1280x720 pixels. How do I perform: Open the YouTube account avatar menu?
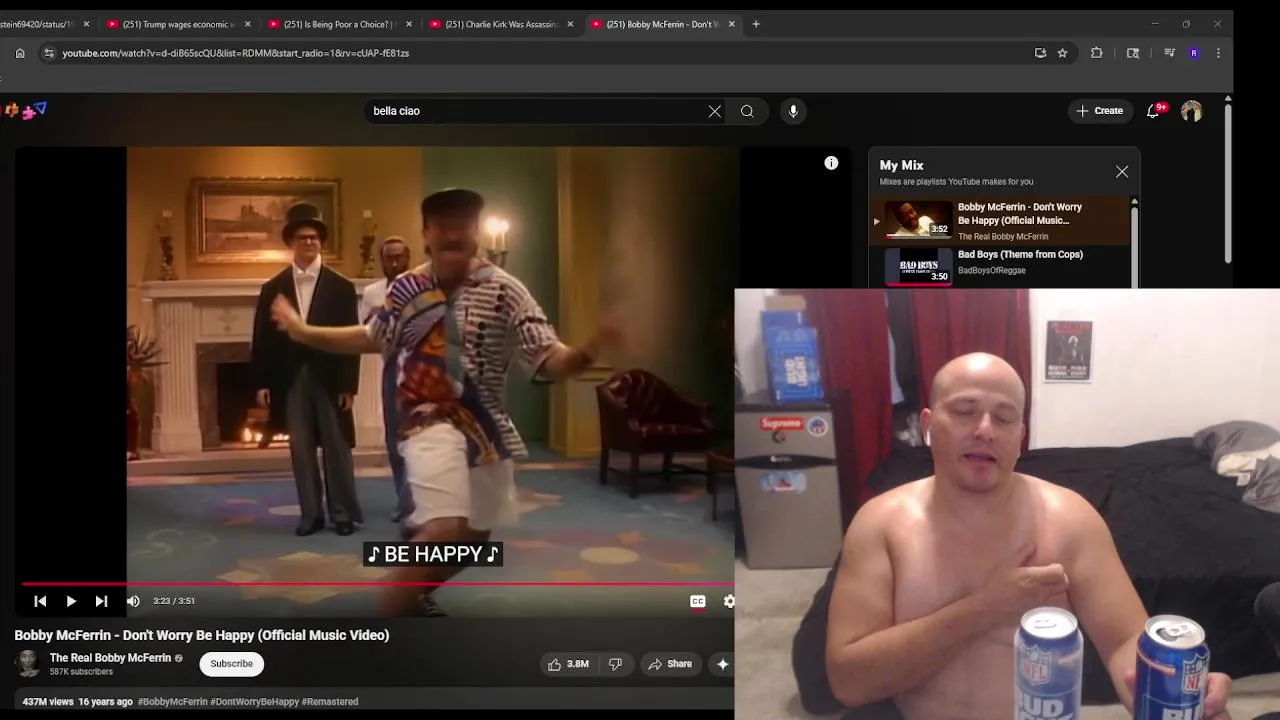[x=1191, y=111]
